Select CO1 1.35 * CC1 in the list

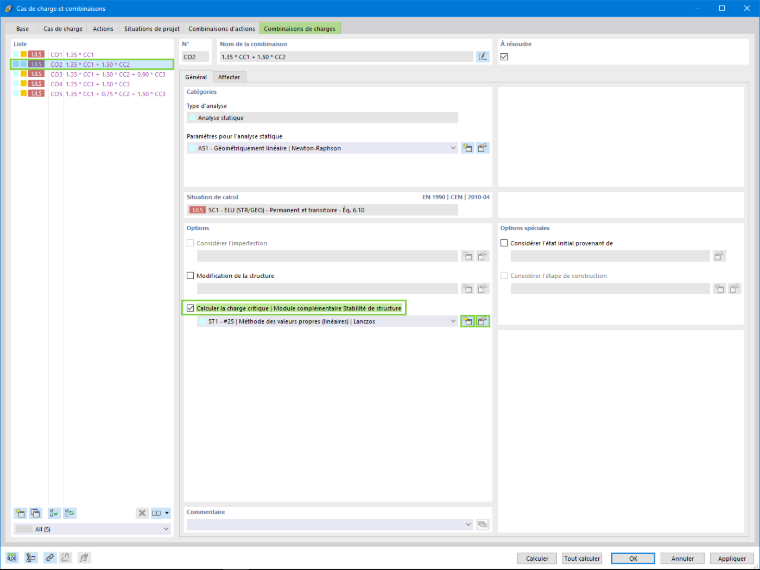[92, 54]
